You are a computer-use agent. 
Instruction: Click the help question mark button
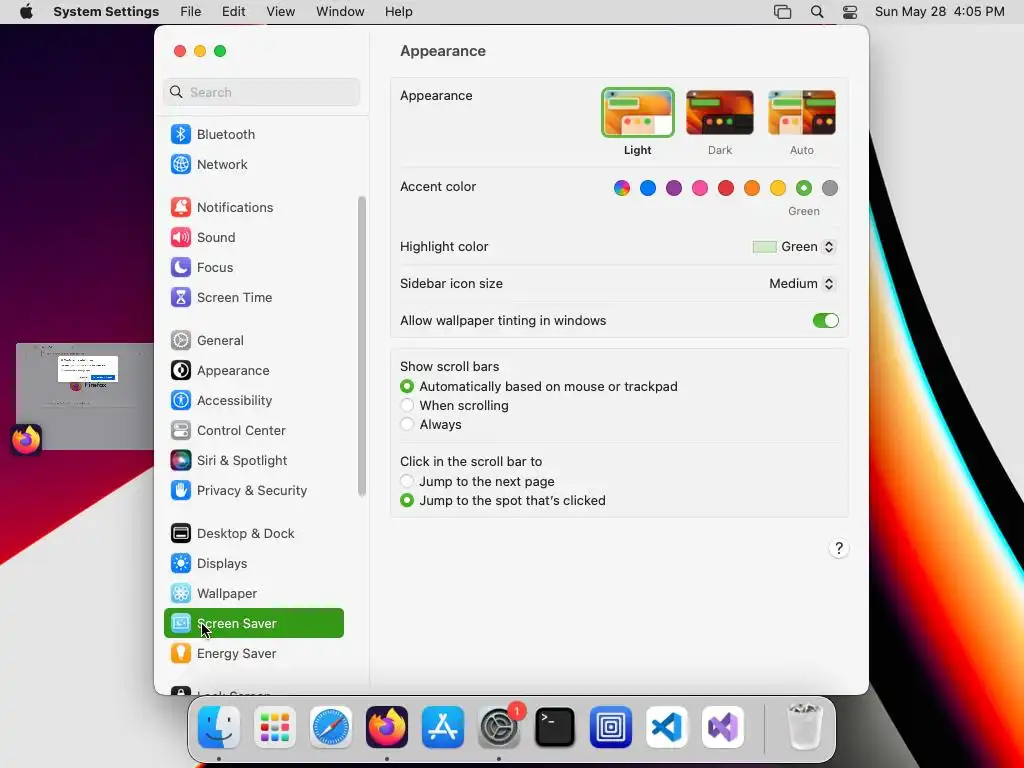[839, 549]
